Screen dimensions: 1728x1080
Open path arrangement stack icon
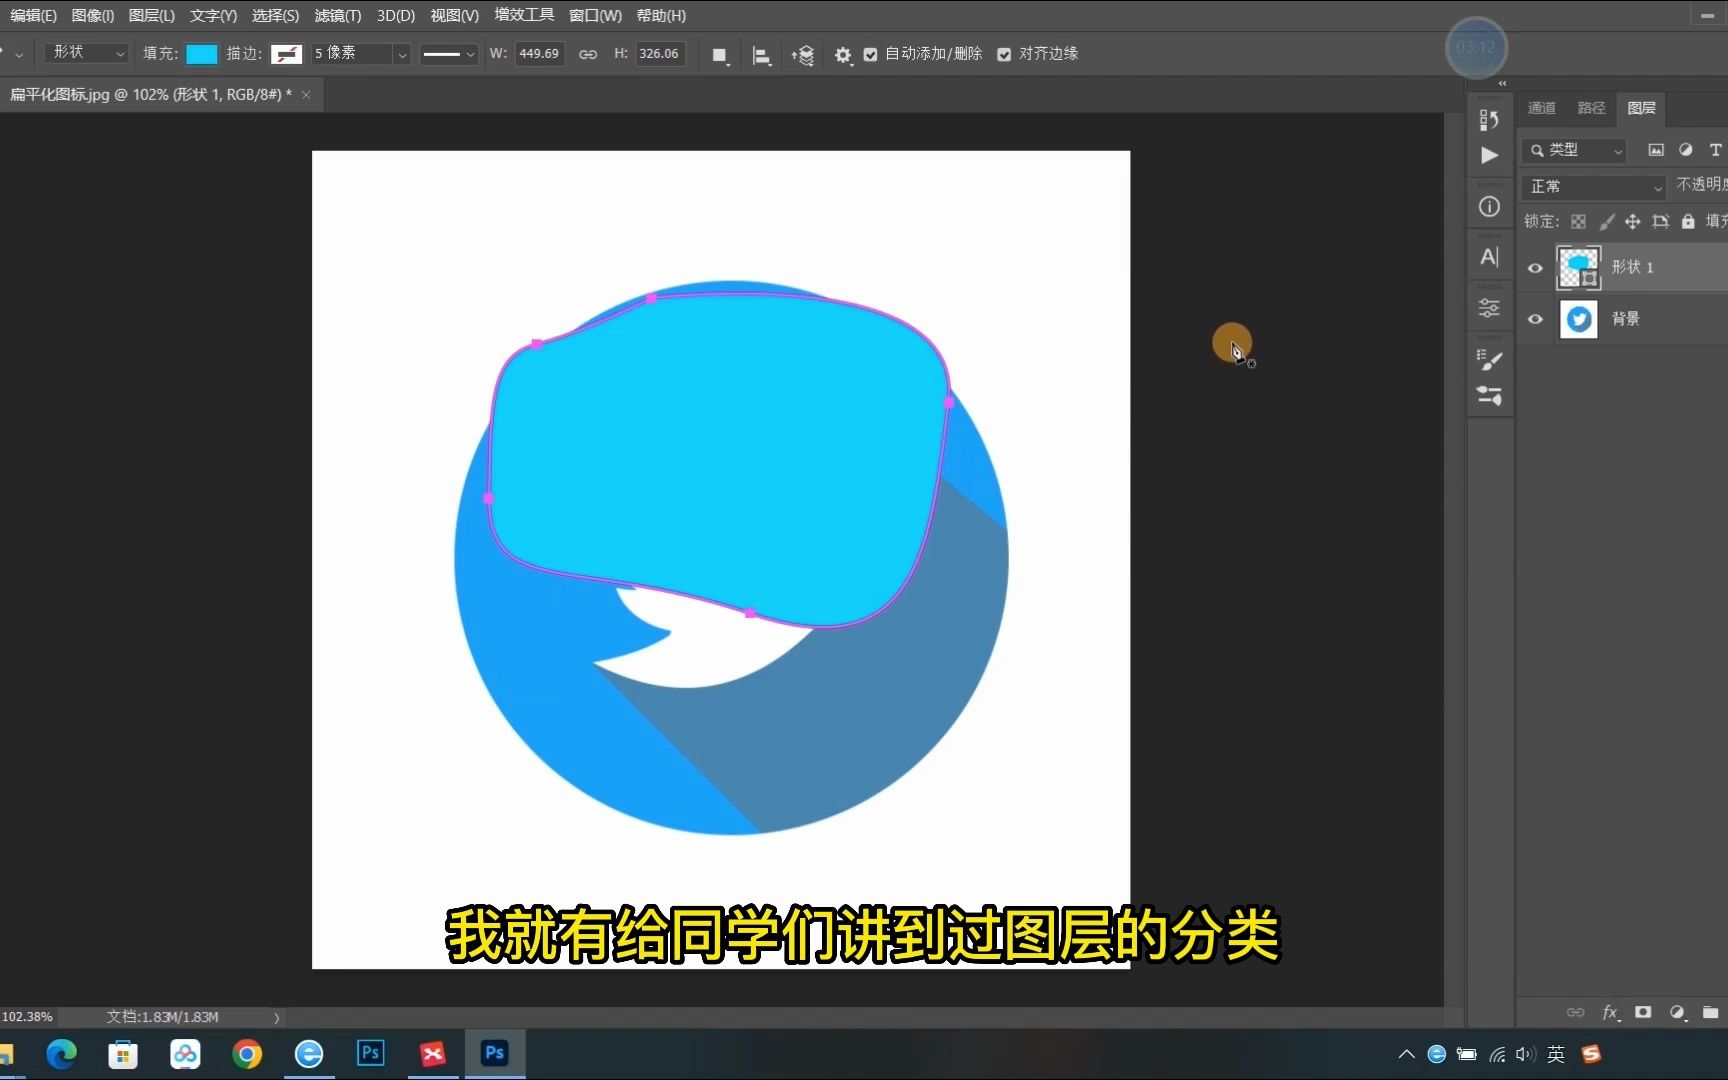click(803, 55)
